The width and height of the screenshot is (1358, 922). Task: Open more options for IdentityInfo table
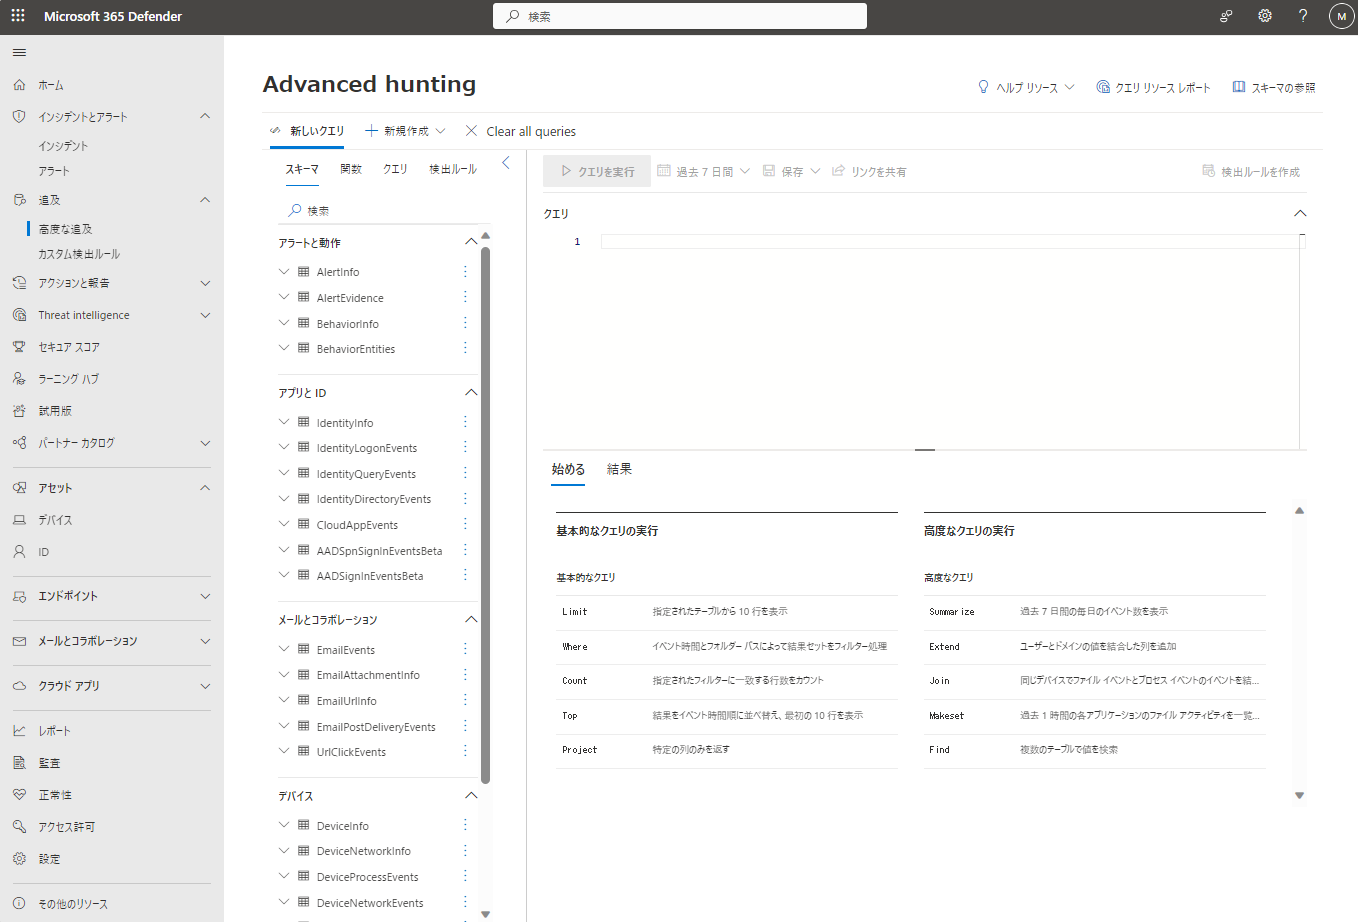pos(465,422)
